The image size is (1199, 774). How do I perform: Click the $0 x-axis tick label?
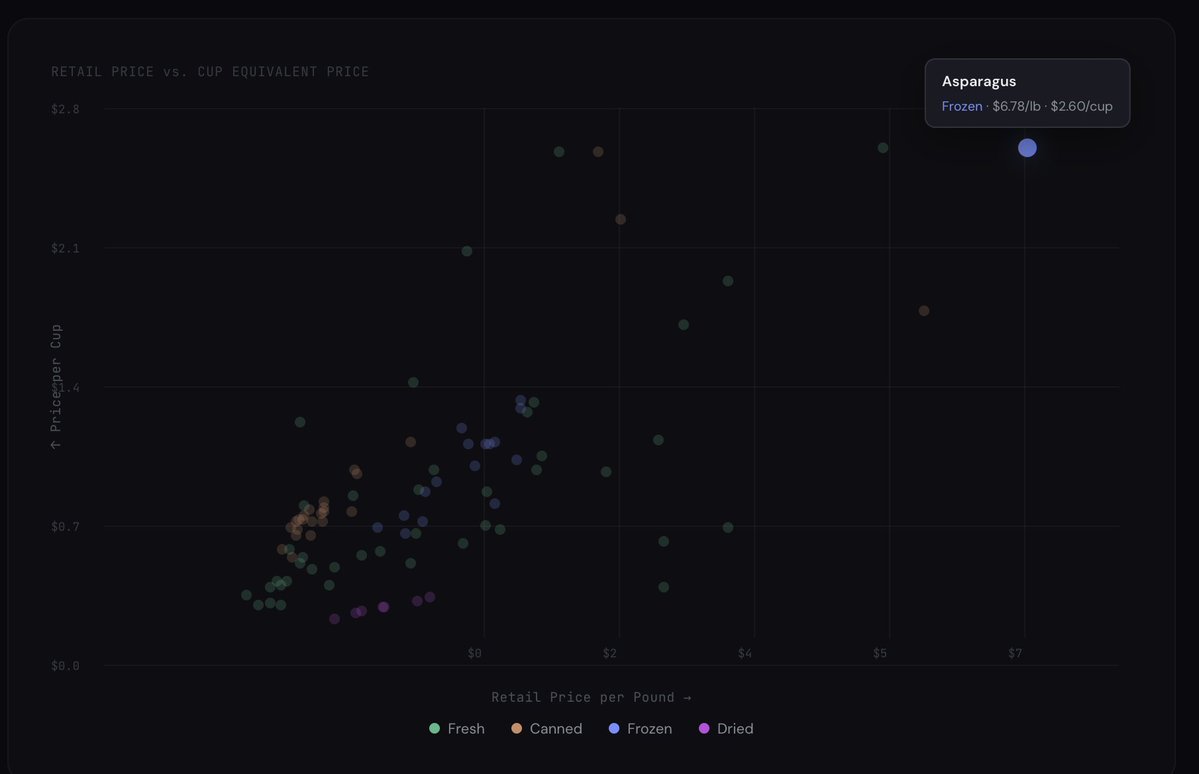click(x=475, y=653)
